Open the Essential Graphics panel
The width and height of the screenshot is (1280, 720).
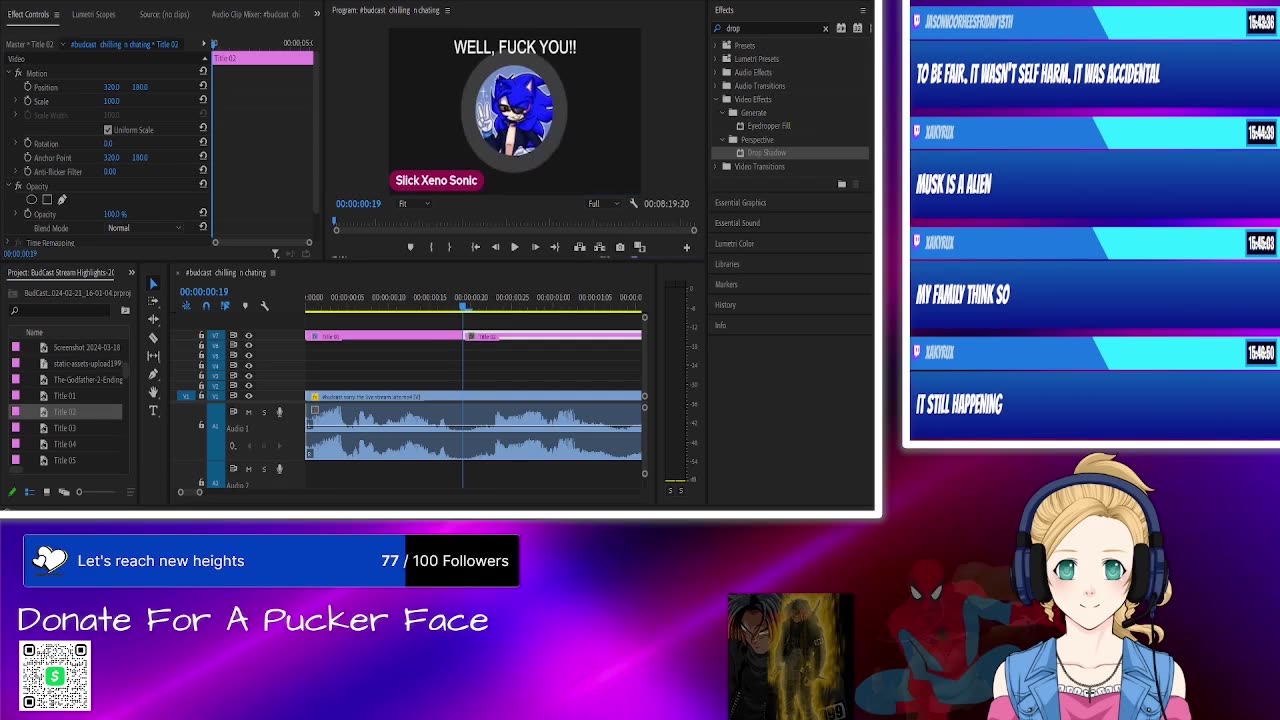[740, 203]
